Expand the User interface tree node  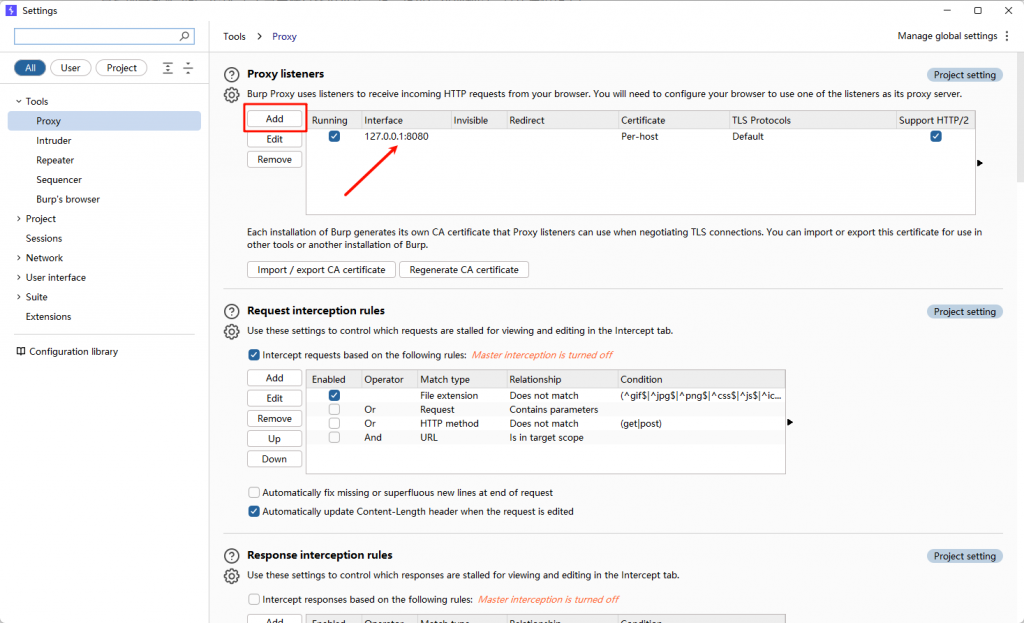pos(18,278)
